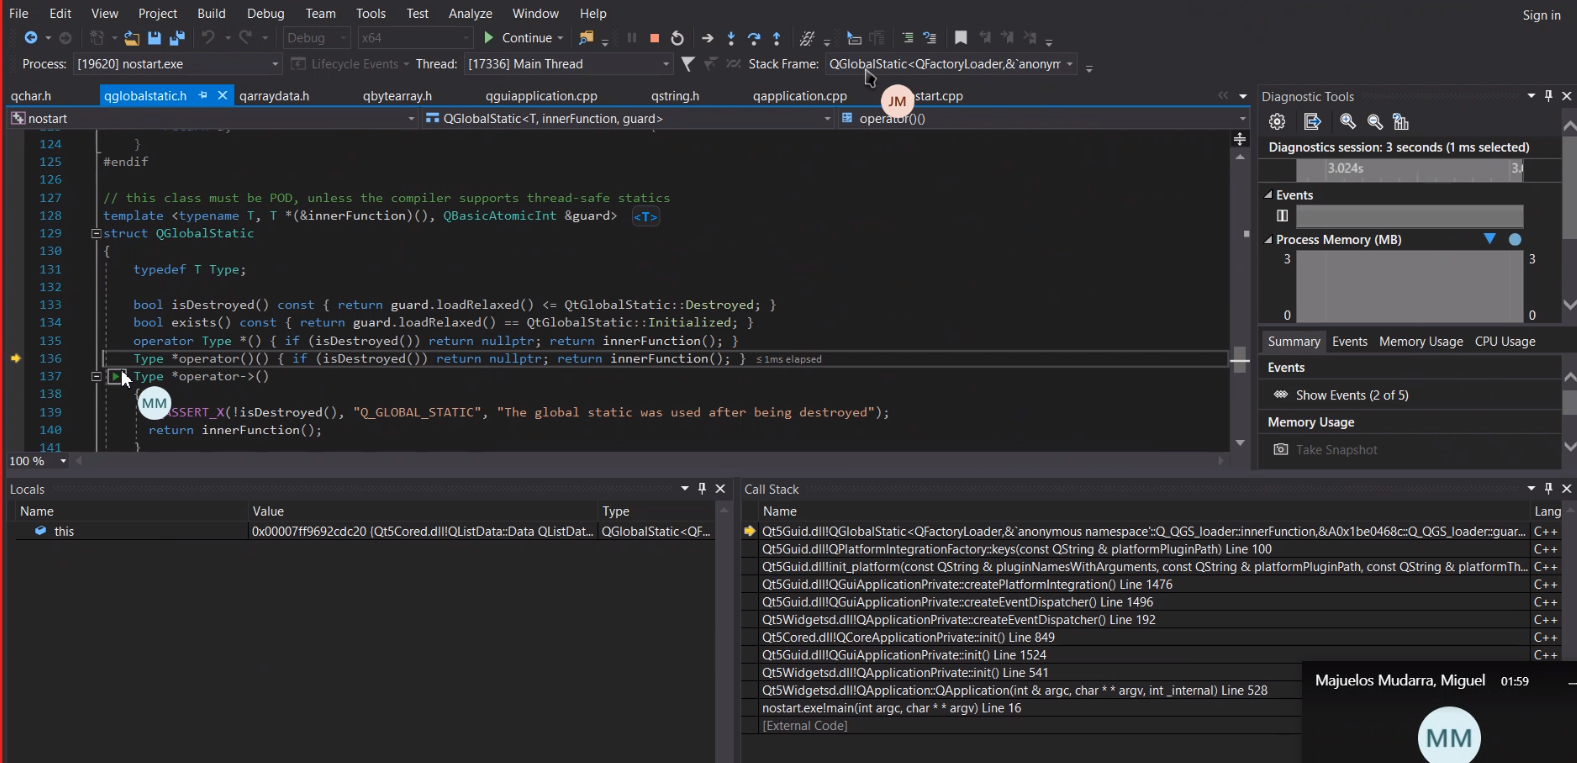Collapse the Process Memory (MB) section
The width and height of the screenshot is (1577, 763).
click(x=1269, y=240)
